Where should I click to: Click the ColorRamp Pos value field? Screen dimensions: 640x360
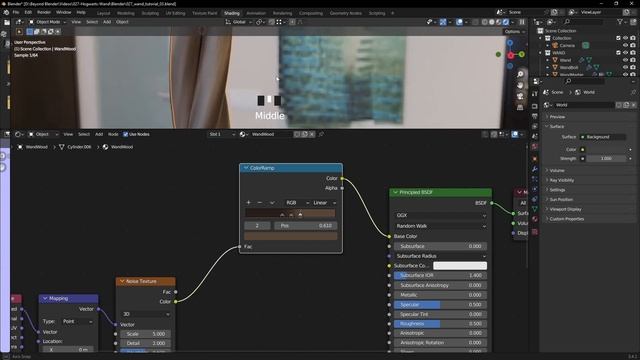(306, 226)
